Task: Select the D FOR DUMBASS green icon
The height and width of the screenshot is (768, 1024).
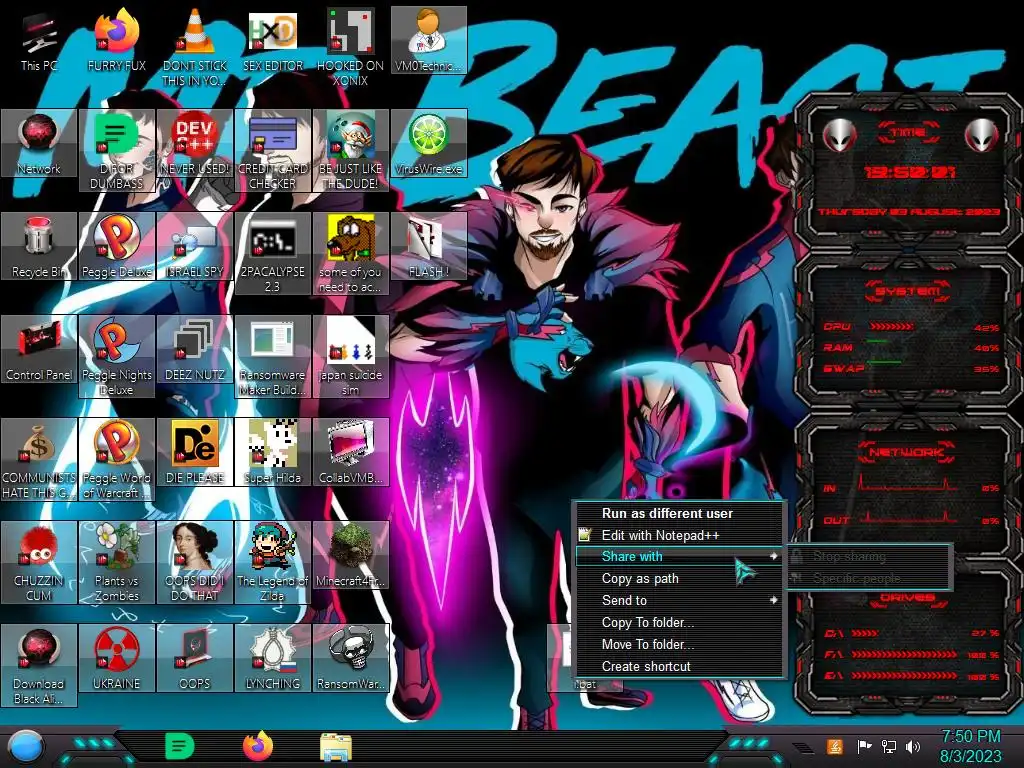Action: pyautogui.click(x=116, y=150)
